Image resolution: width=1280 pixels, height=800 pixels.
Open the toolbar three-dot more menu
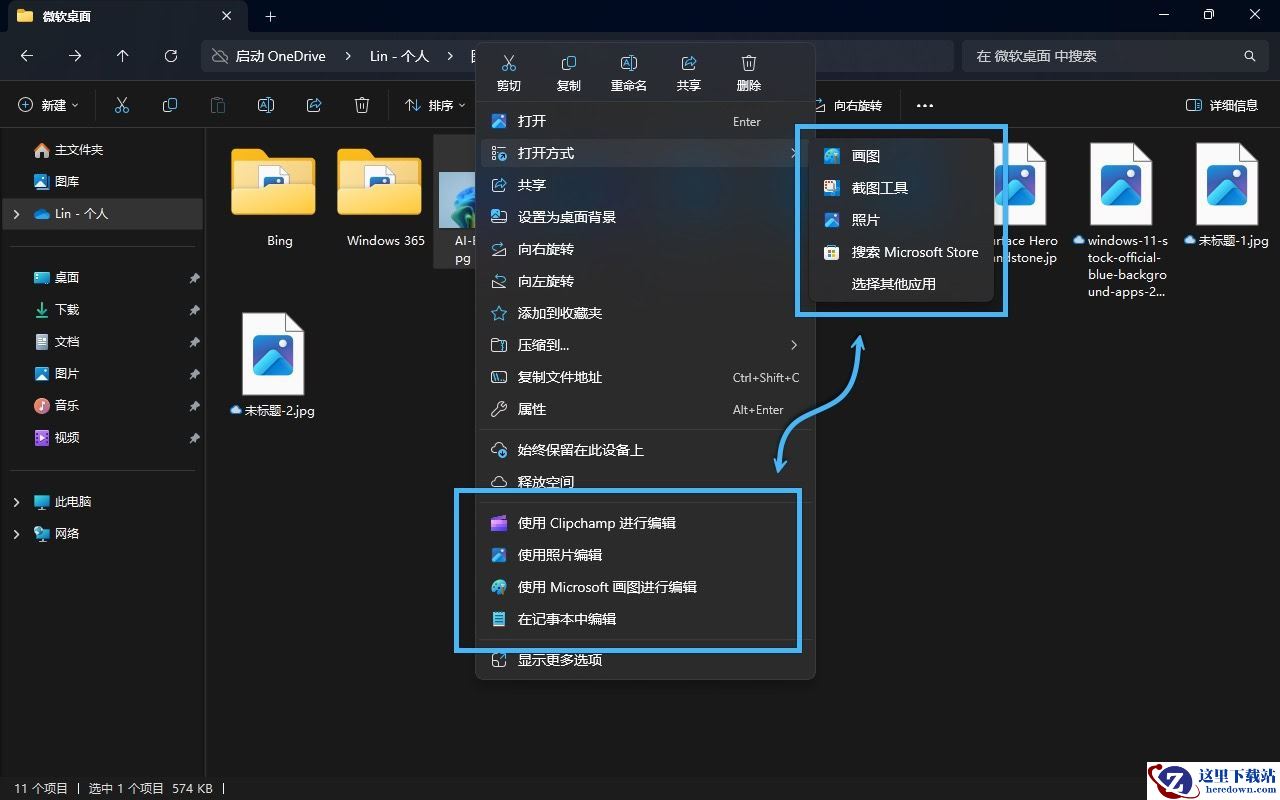coord(925,105)
